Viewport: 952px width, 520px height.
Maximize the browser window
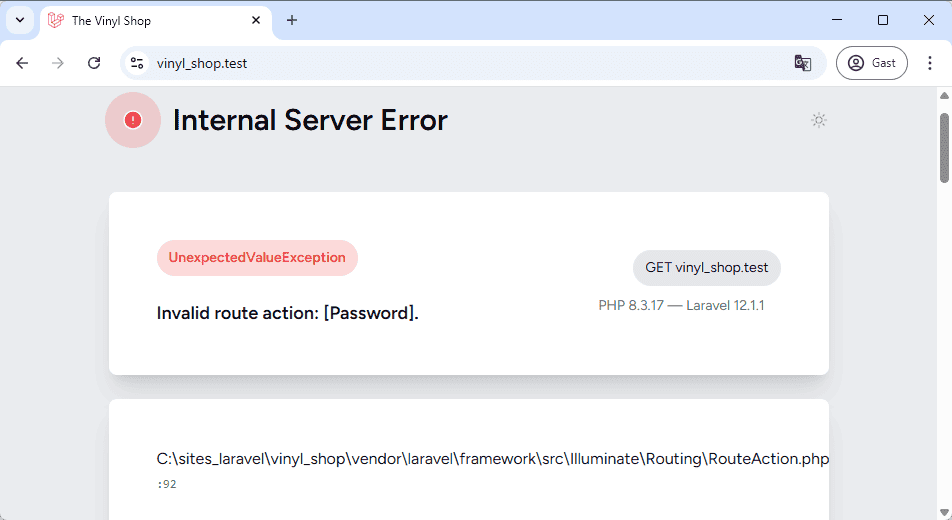click(x=883, y=20)
